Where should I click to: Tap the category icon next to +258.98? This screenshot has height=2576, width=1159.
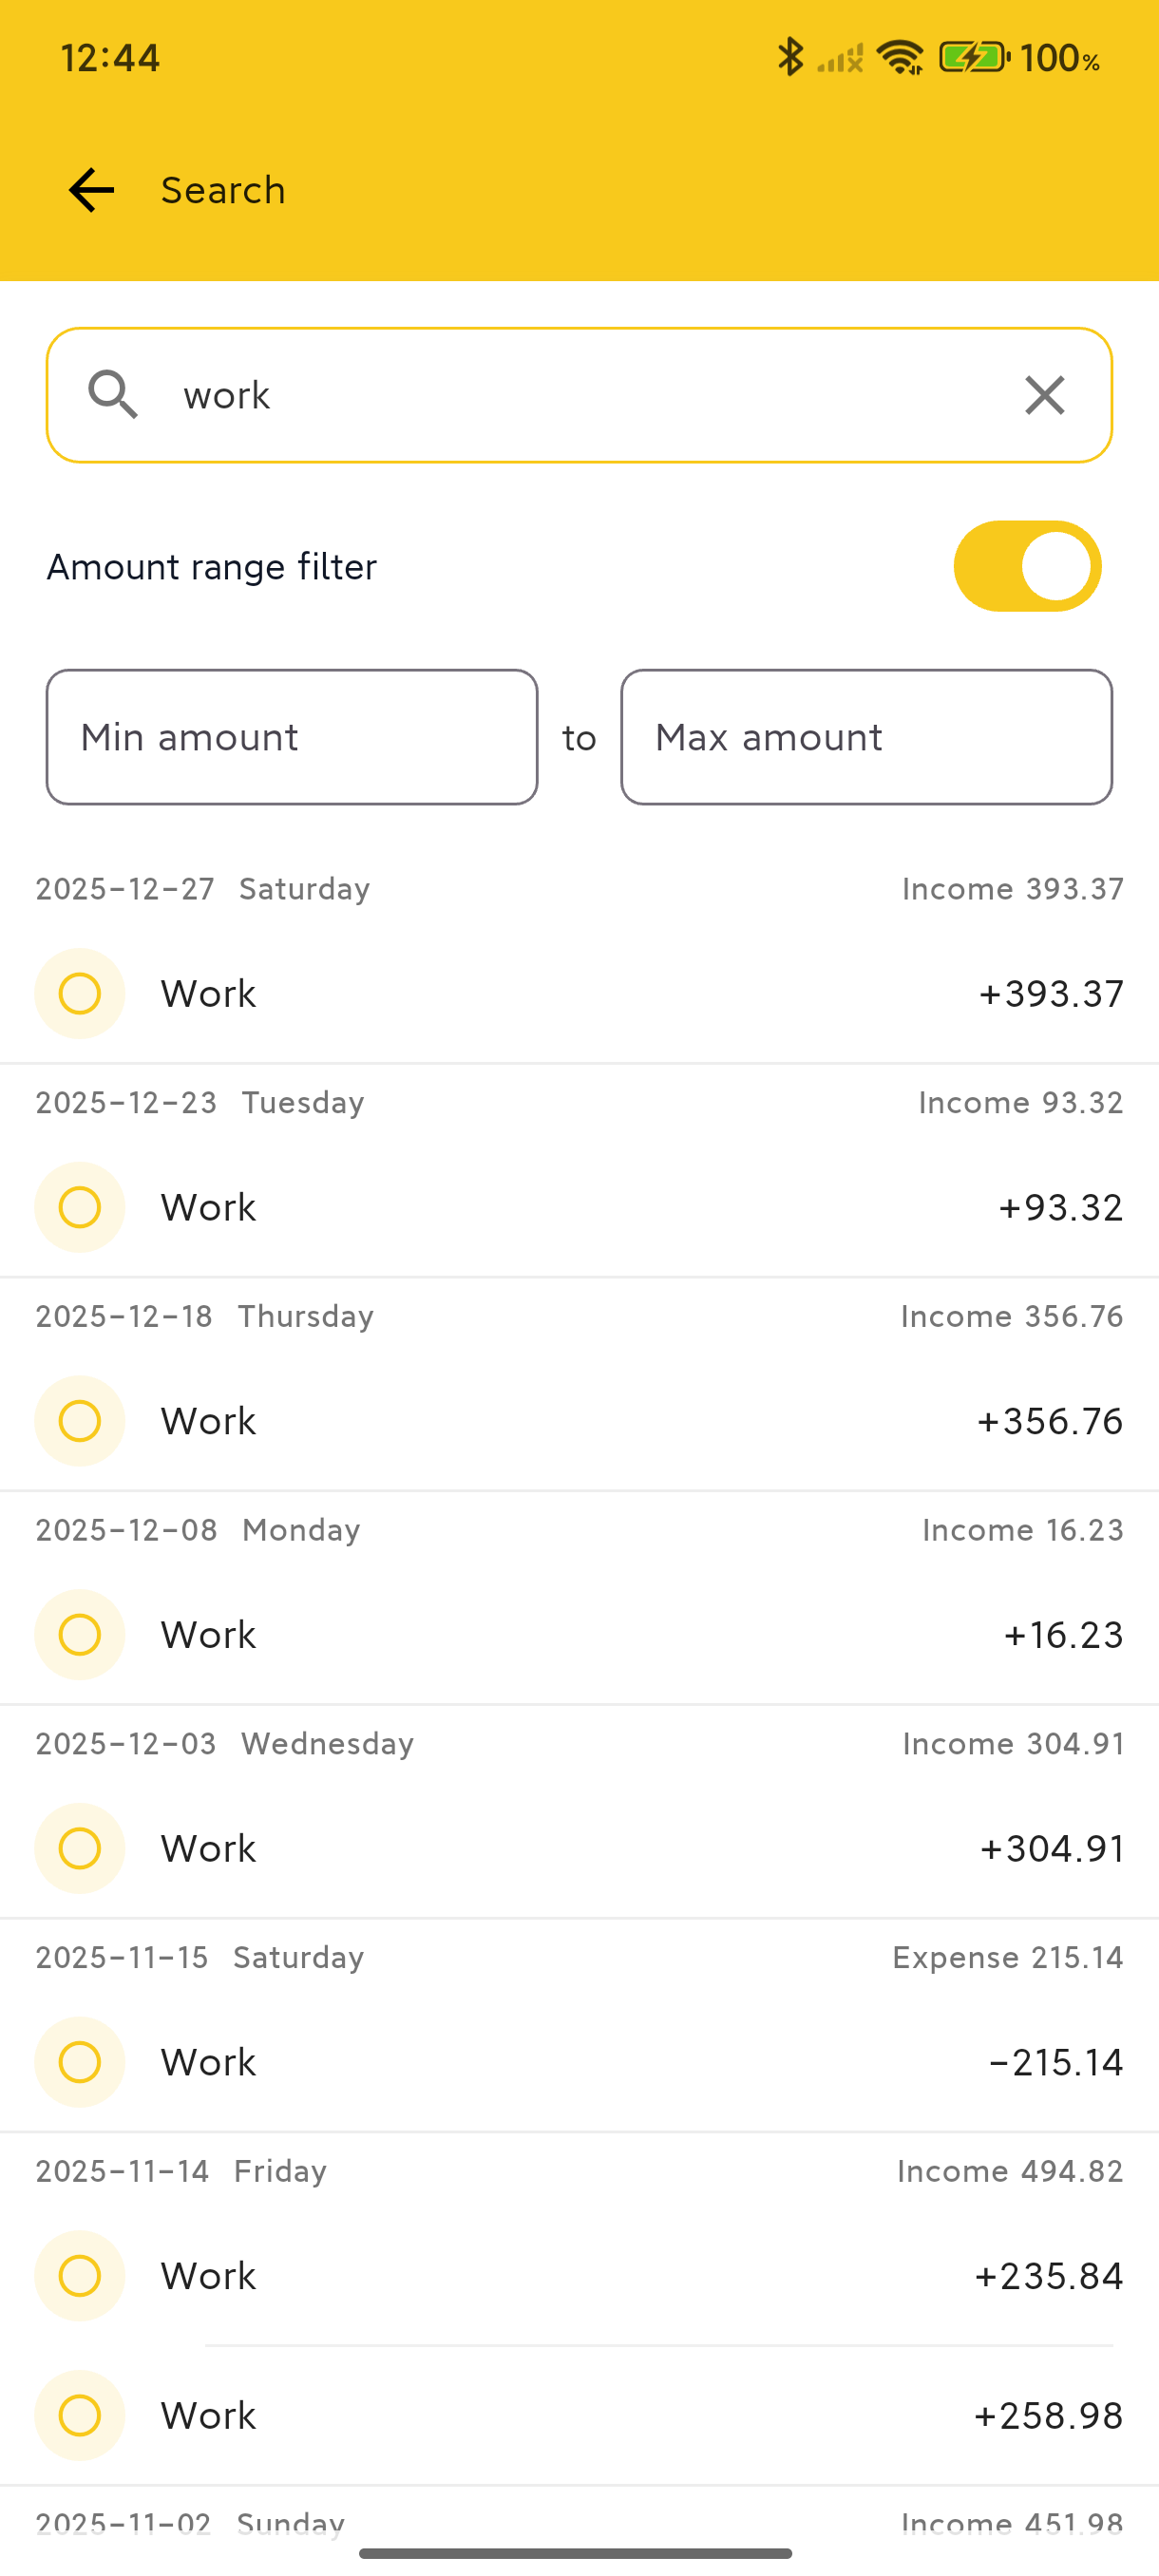coord(80,2416)
